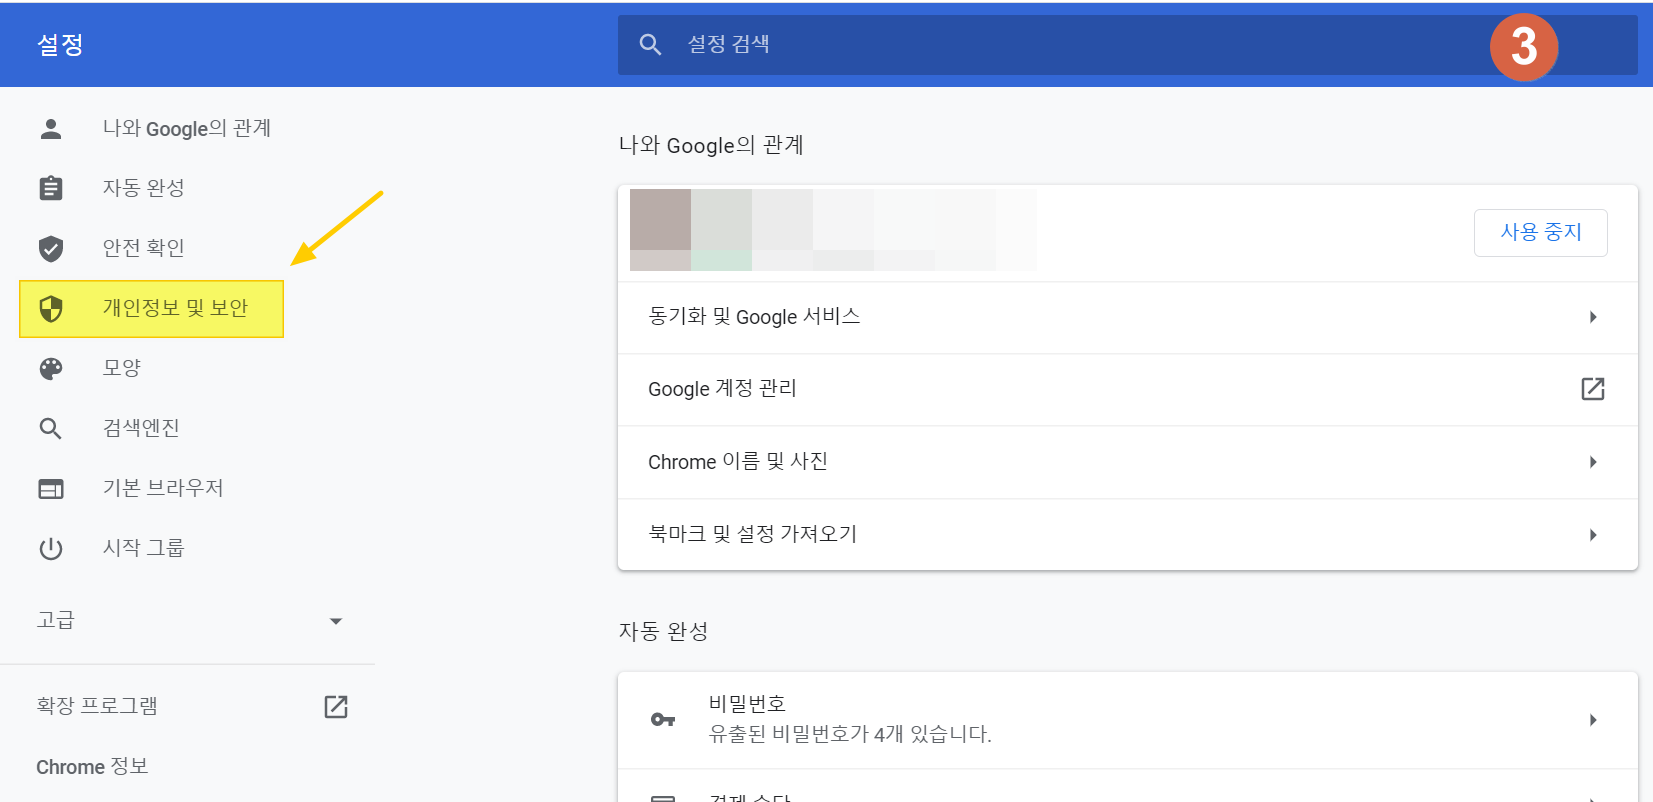Click the 동기화 및 Google 서비스 label
The width and height of the screenshot is (1653, 802).
click(754, 317)
